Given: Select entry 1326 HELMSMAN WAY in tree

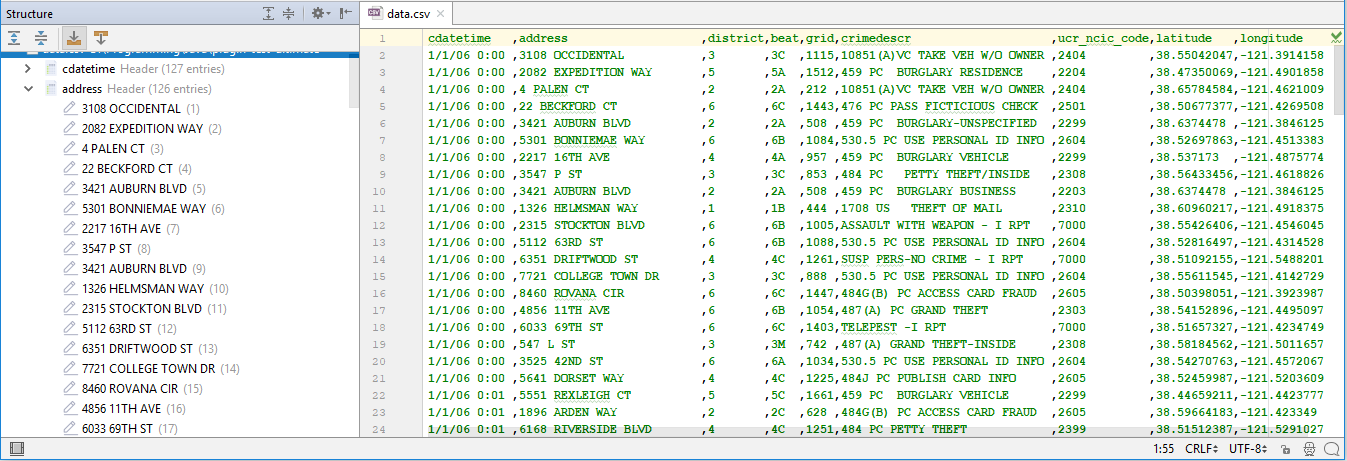Looking at the screenshot, I should point(156,289).
